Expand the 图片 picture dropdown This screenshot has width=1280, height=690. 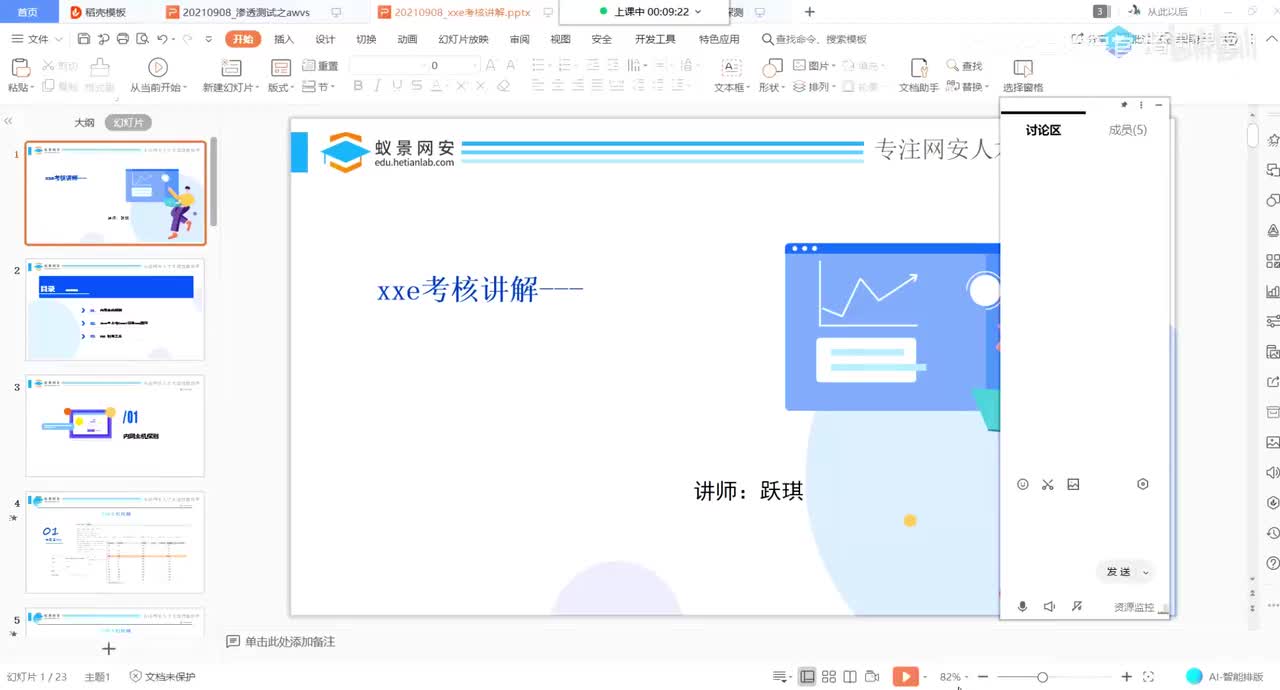coord(815,66)
